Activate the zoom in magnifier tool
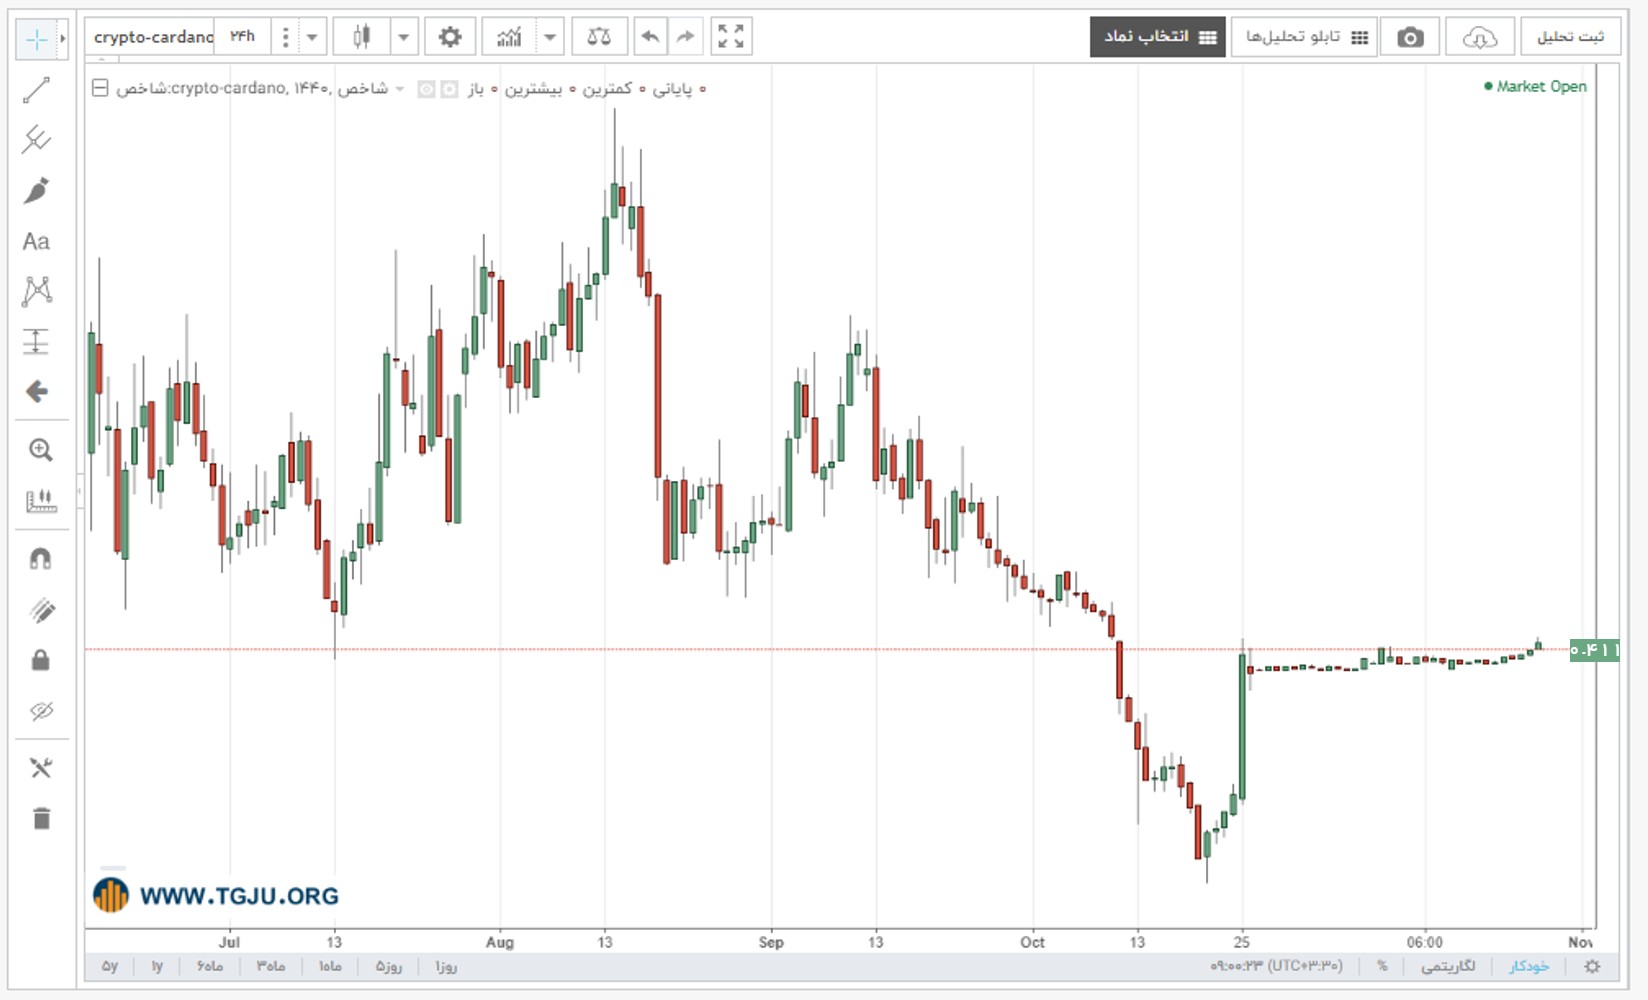Image resolution: width=1648 pixels, height=1000 pixels. pos(40,450)
